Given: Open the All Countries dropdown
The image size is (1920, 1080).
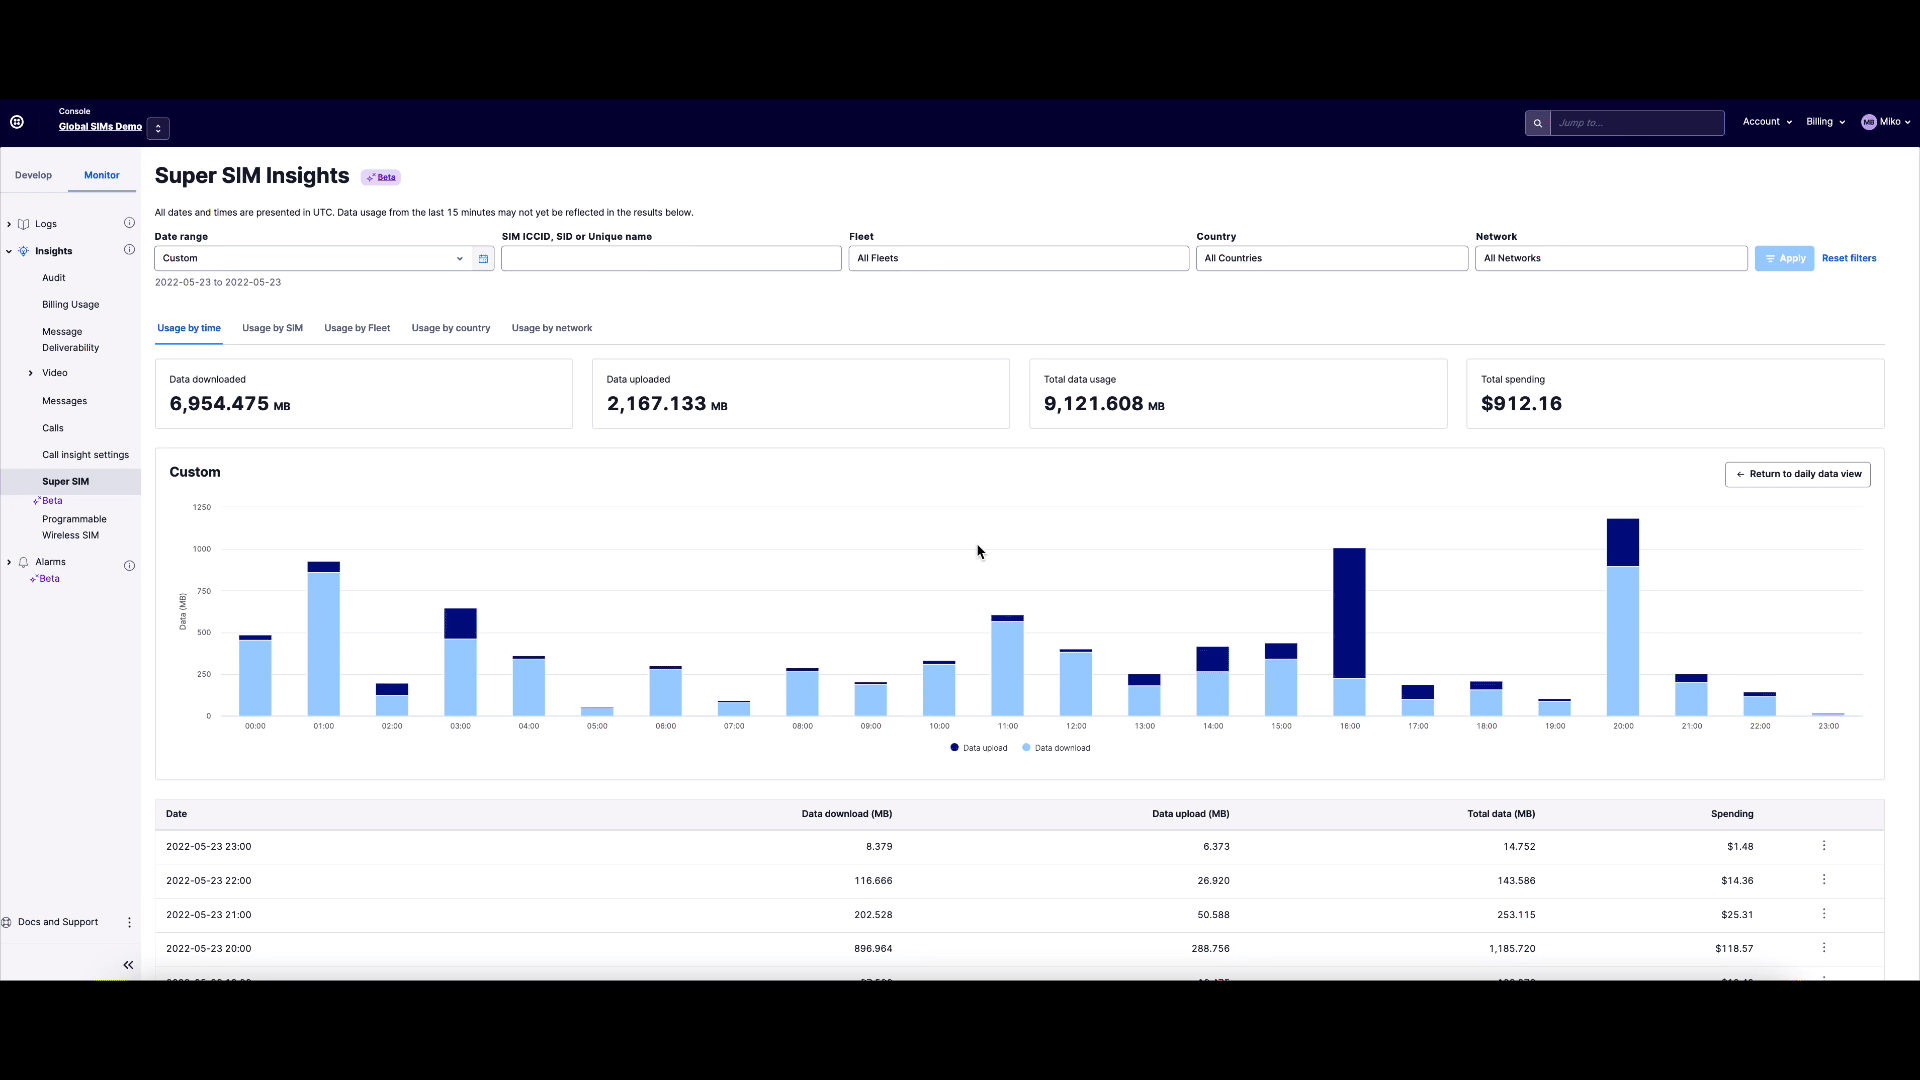Looking at the screenshot, I should click(1332, 258).
